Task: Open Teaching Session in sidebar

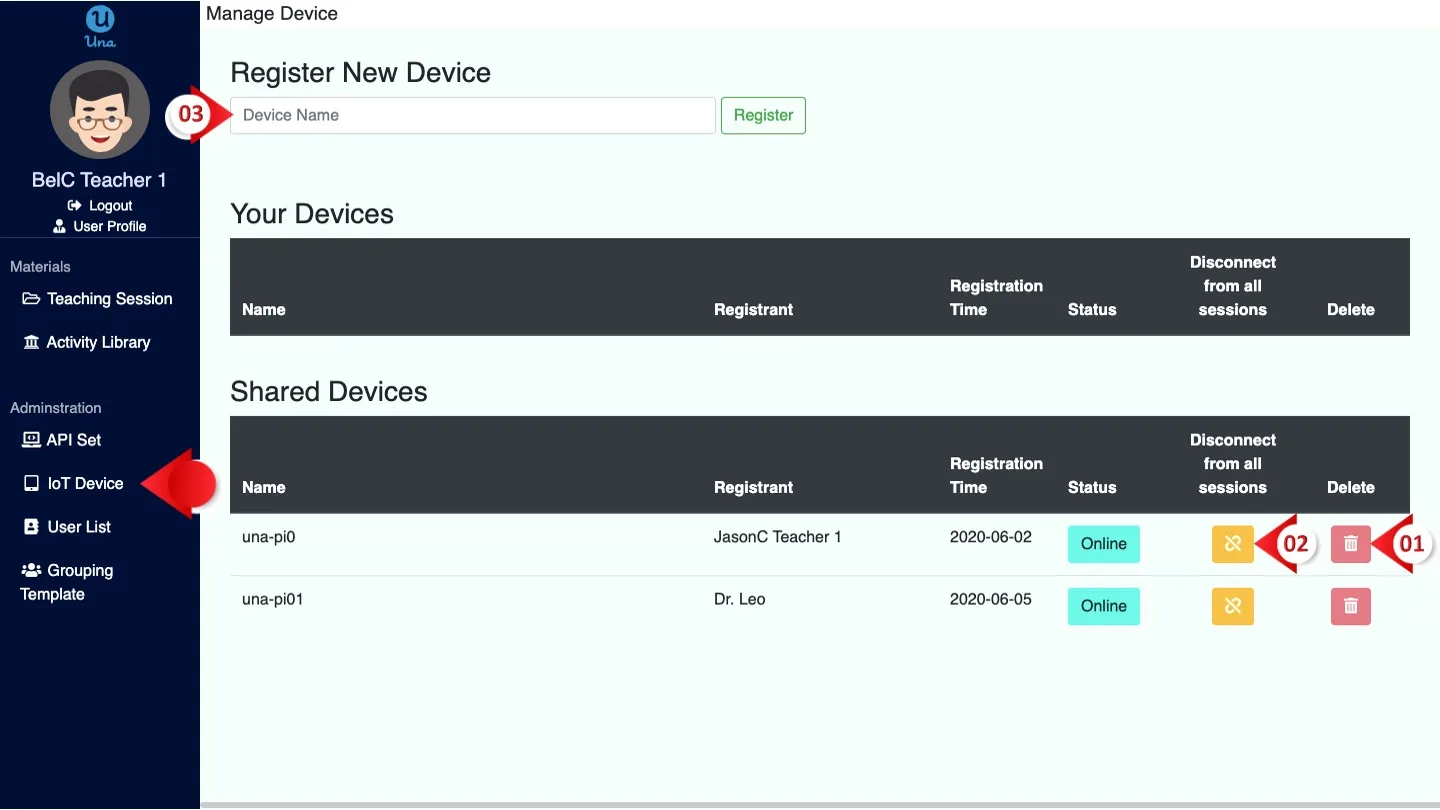Action: 97,299
